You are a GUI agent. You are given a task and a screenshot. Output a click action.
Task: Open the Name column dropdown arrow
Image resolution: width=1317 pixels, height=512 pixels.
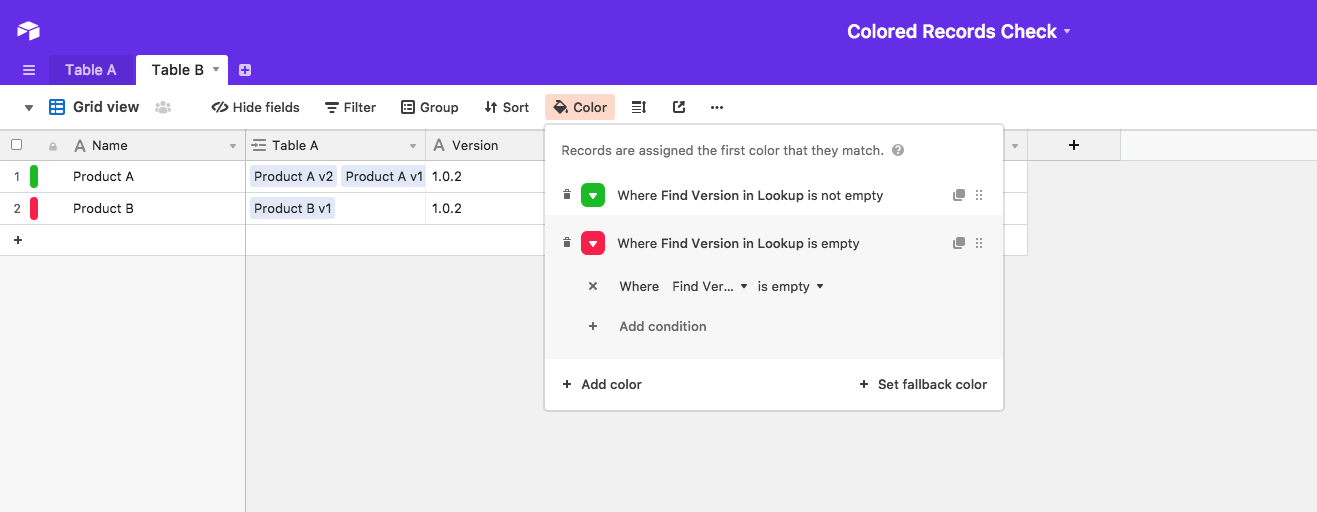point(233,146)
